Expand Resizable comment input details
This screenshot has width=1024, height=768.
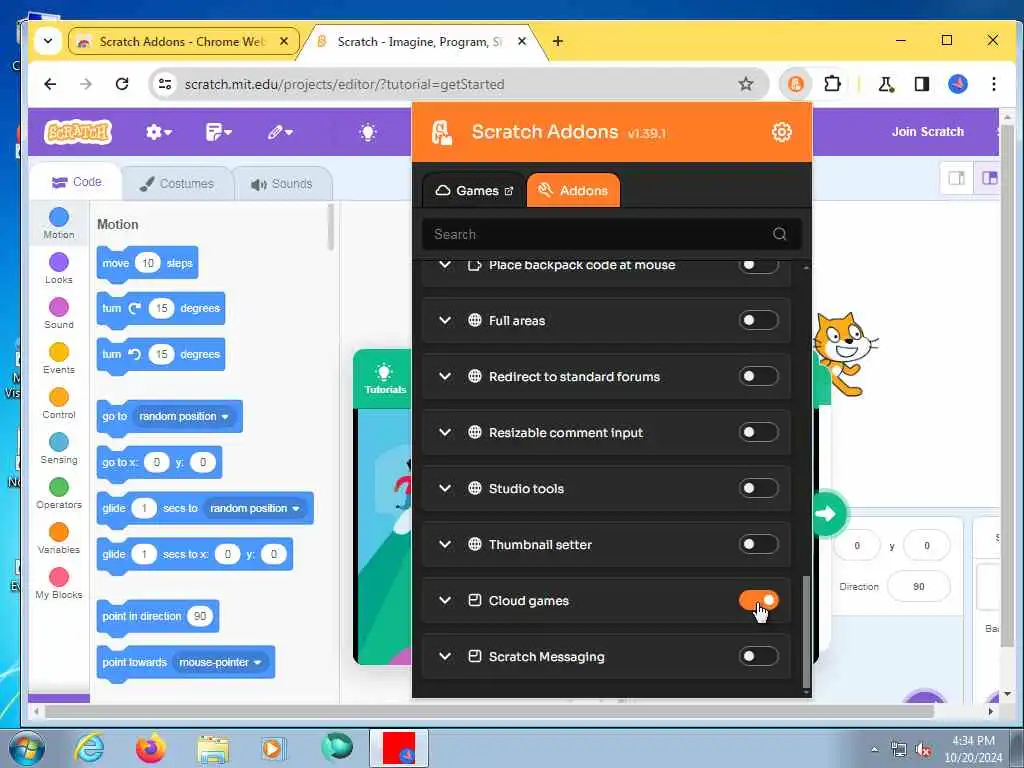[x=445, y=432]
